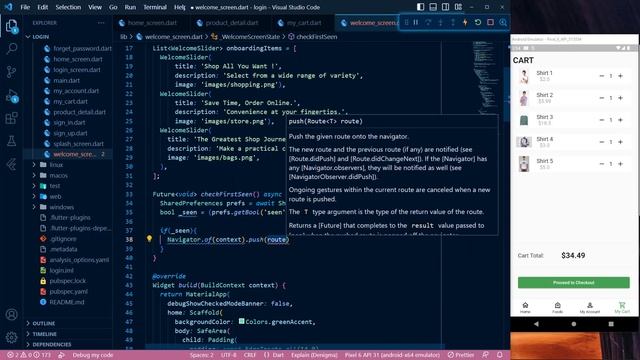Open the Testing flask view
Screen dimensions: 640x360
11,141
